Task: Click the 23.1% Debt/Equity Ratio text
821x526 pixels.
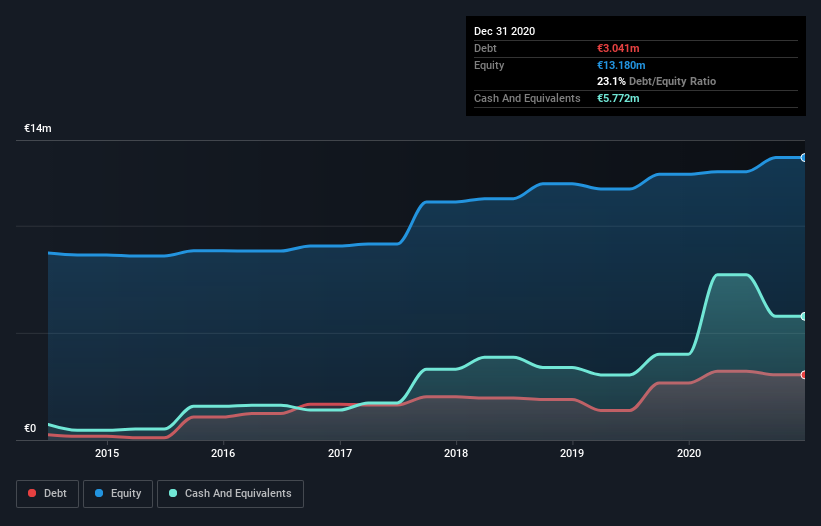Action: (x=656, y=81)
